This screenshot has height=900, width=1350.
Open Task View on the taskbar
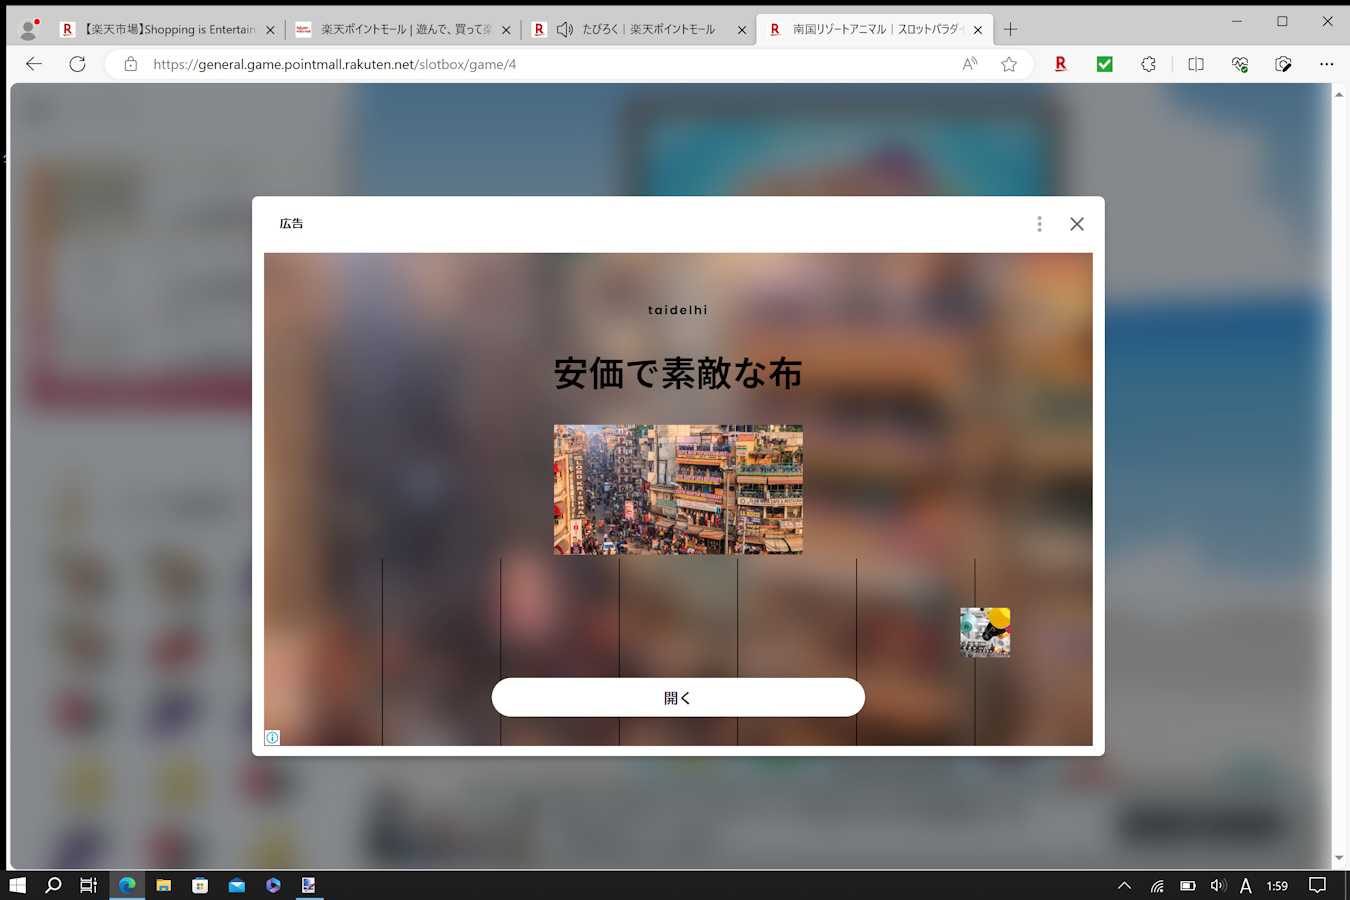89,885
